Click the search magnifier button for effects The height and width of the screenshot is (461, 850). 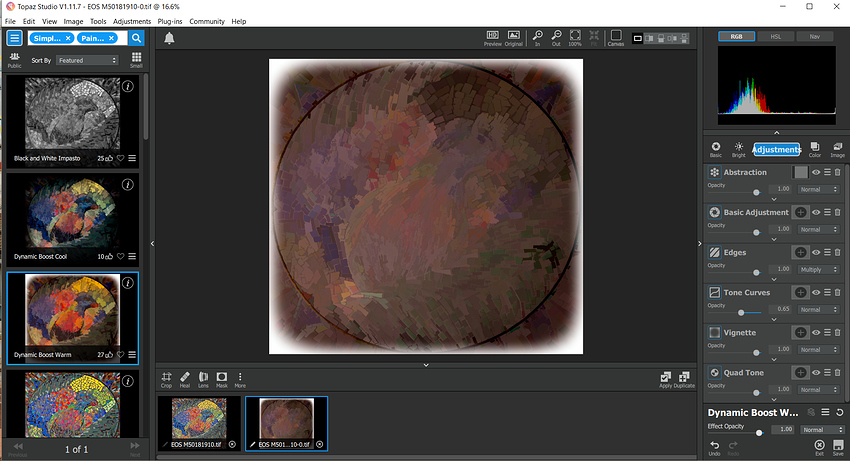[137, 38]
